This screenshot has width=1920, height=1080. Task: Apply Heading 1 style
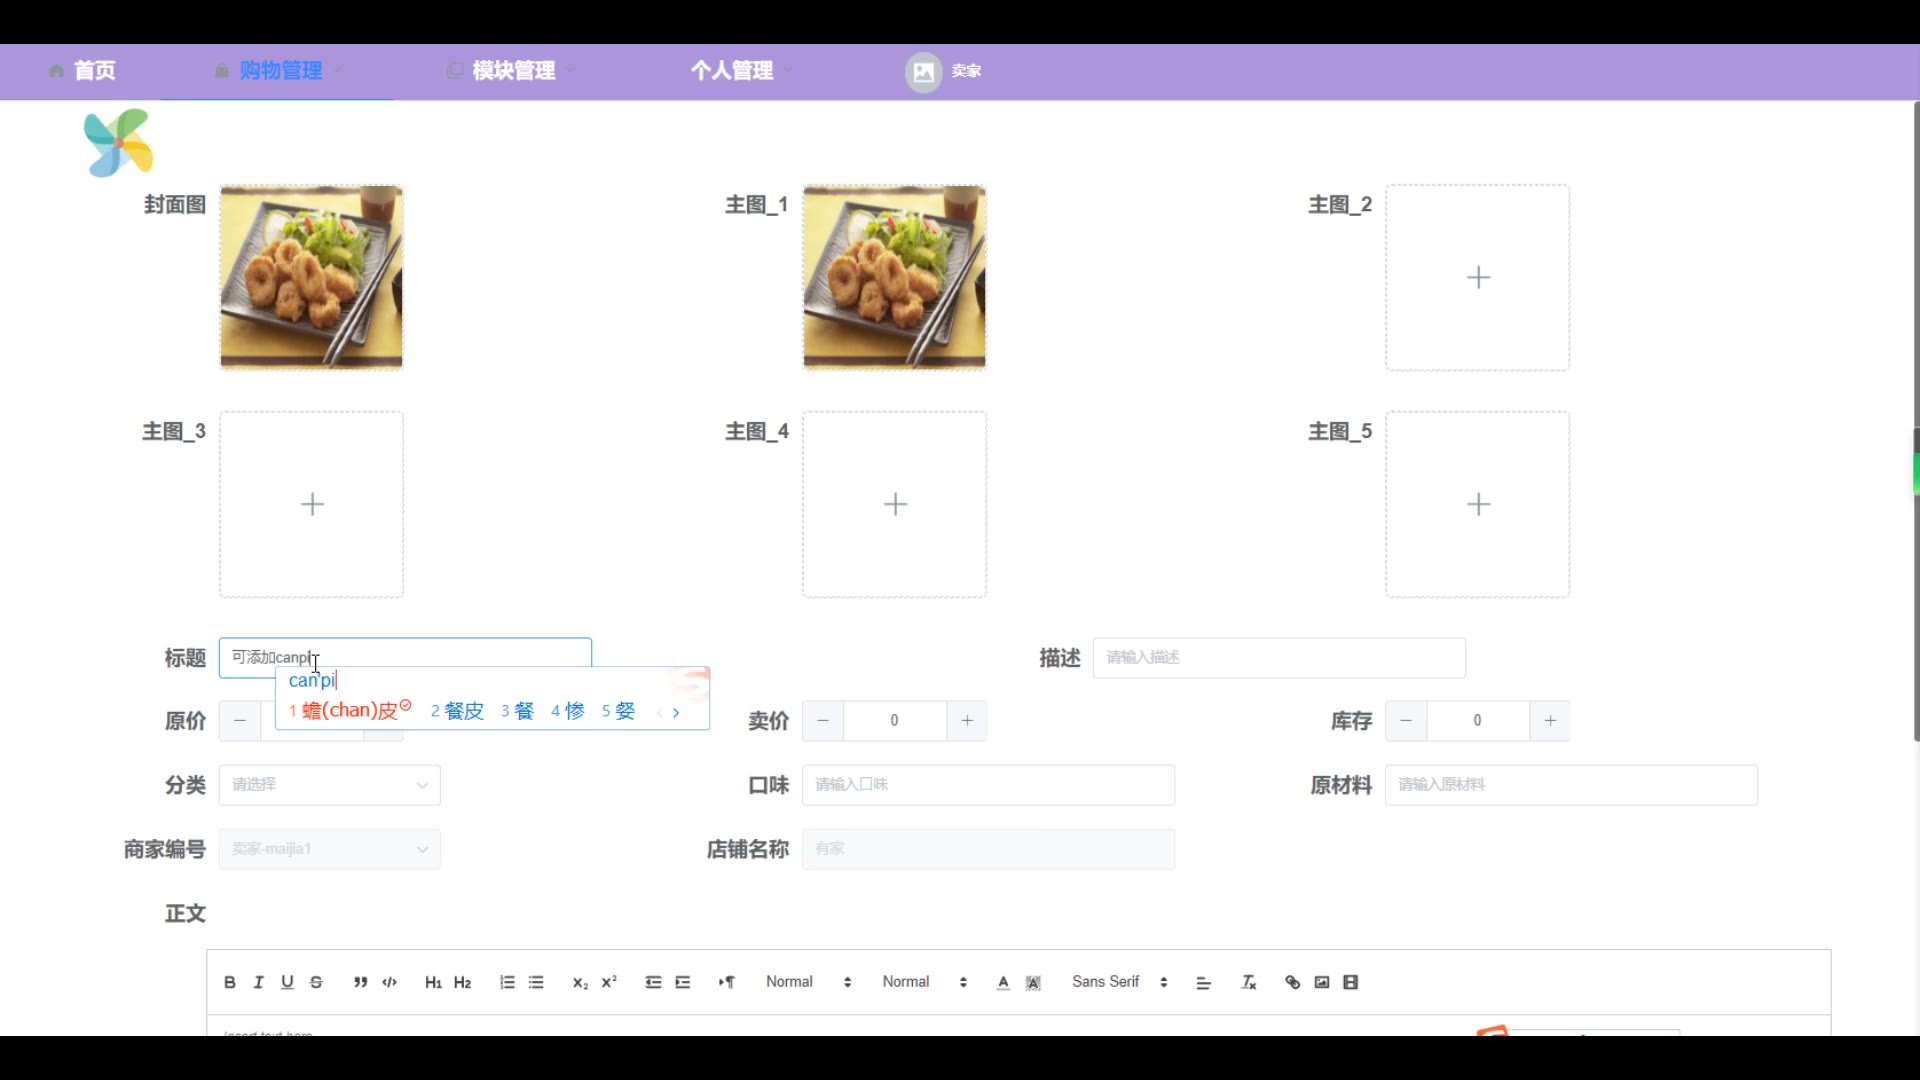(433, 983)
